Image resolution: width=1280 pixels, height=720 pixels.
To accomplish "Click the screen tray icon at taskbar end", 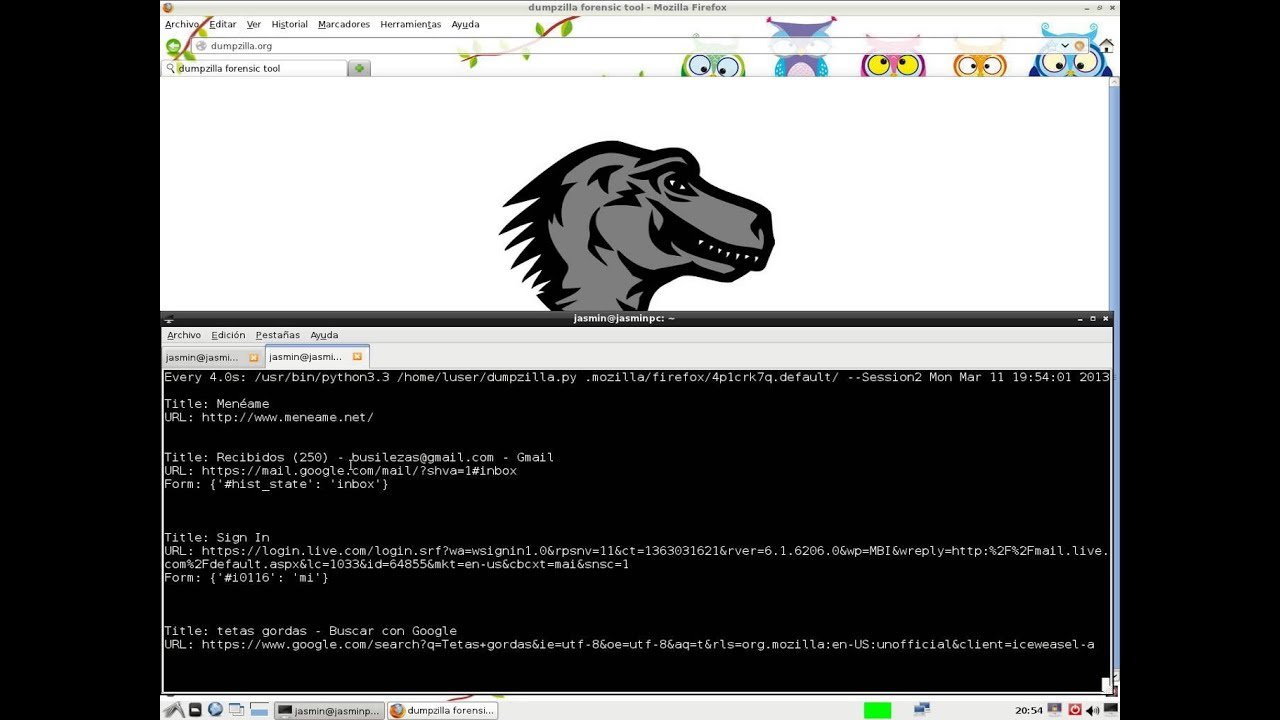I will tap(1110, 710).
